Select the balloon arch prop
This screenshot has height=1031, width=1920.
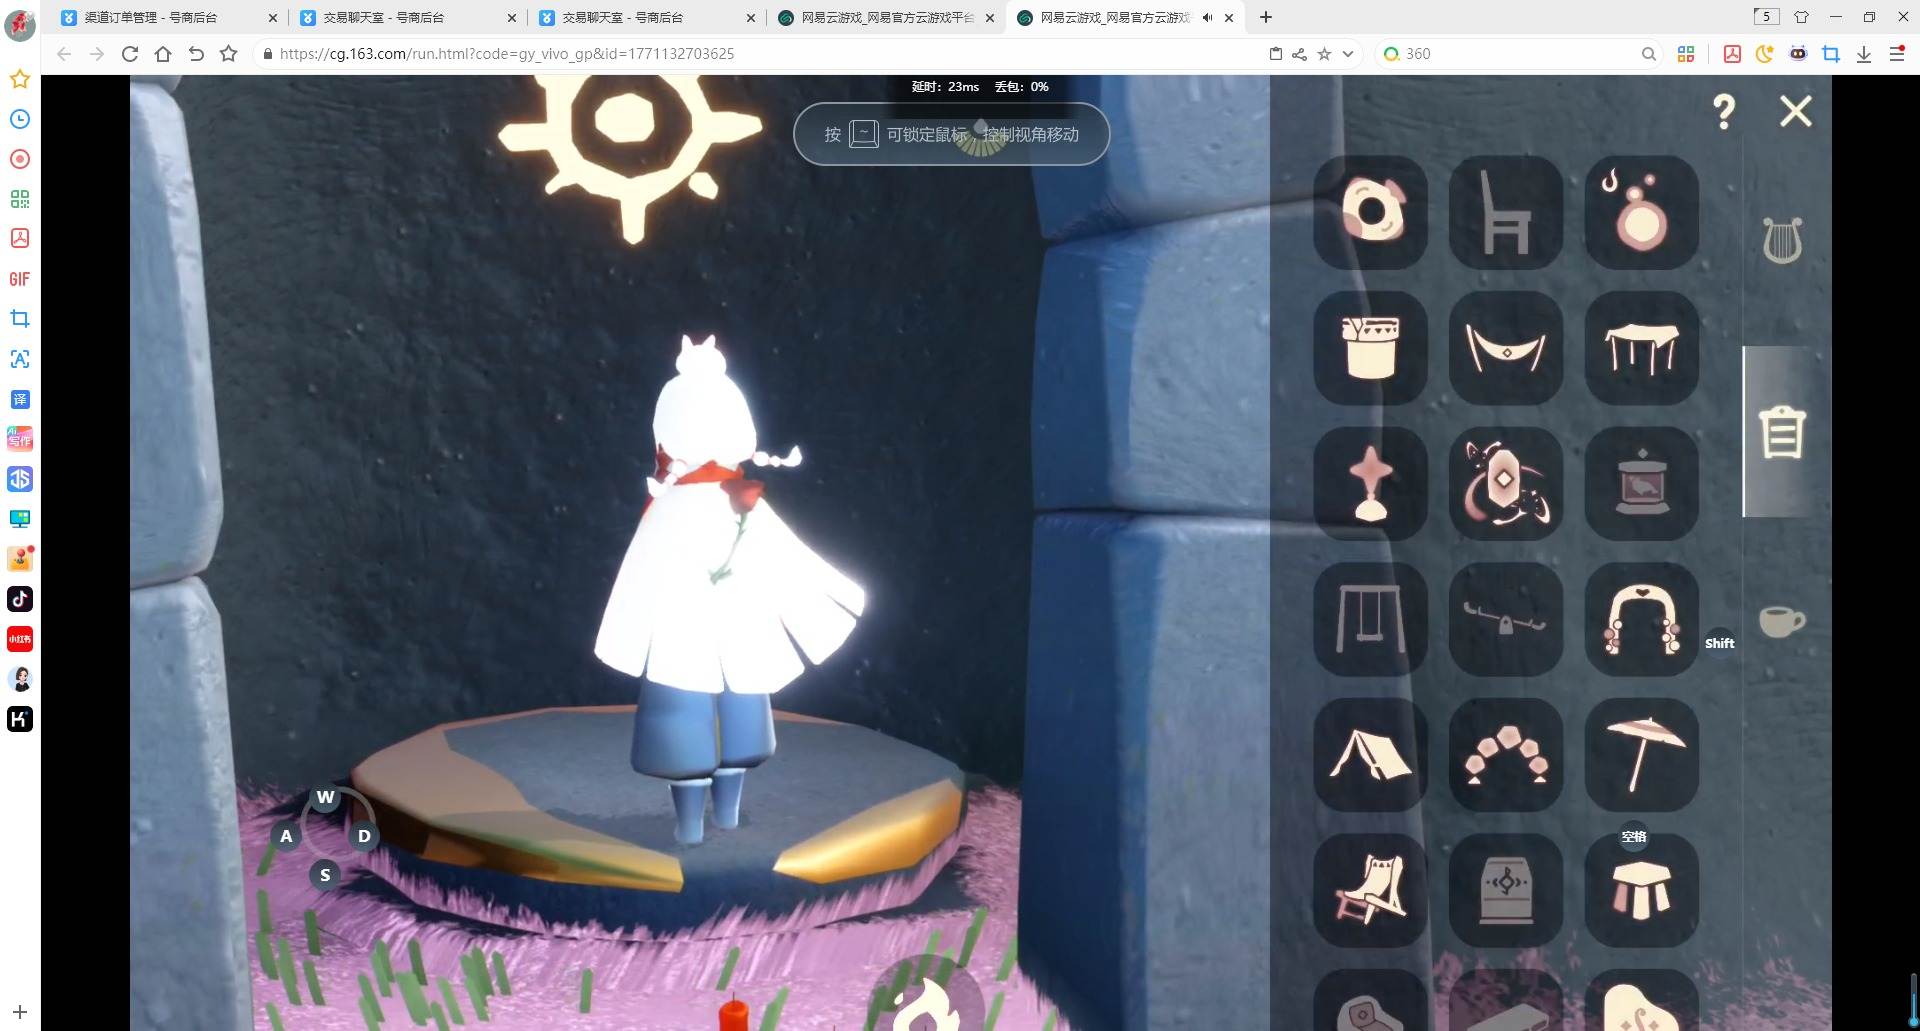tap(1506, 755)
